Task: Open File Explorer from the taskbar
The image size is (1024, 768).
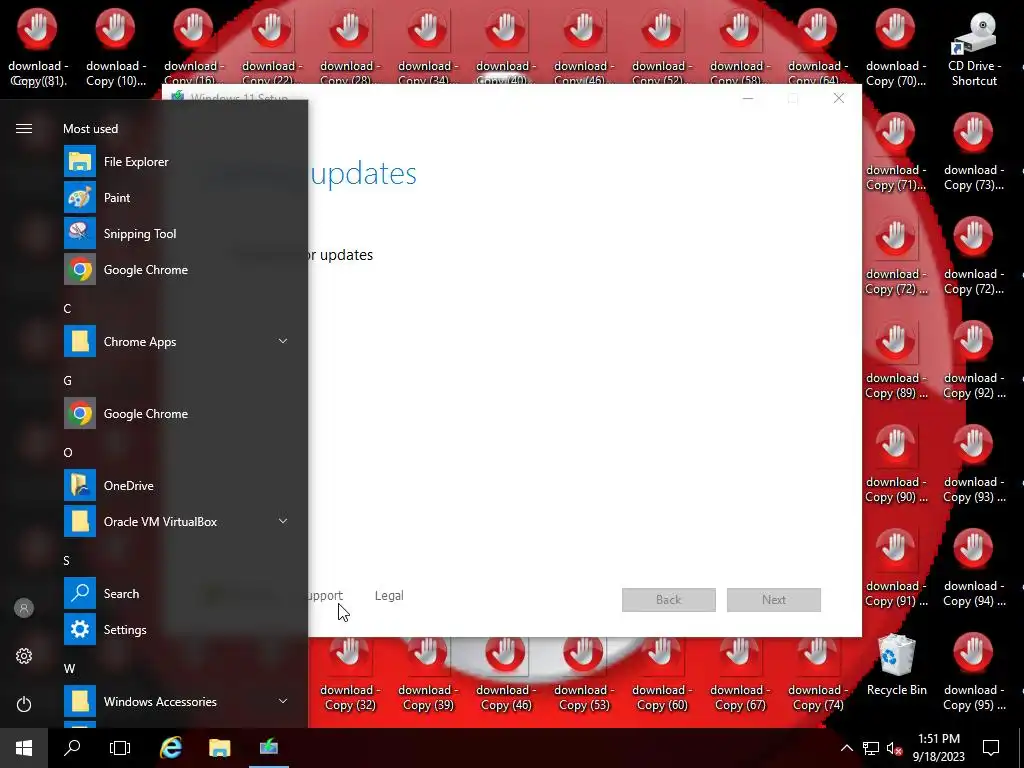Action: tap(219, 748)
